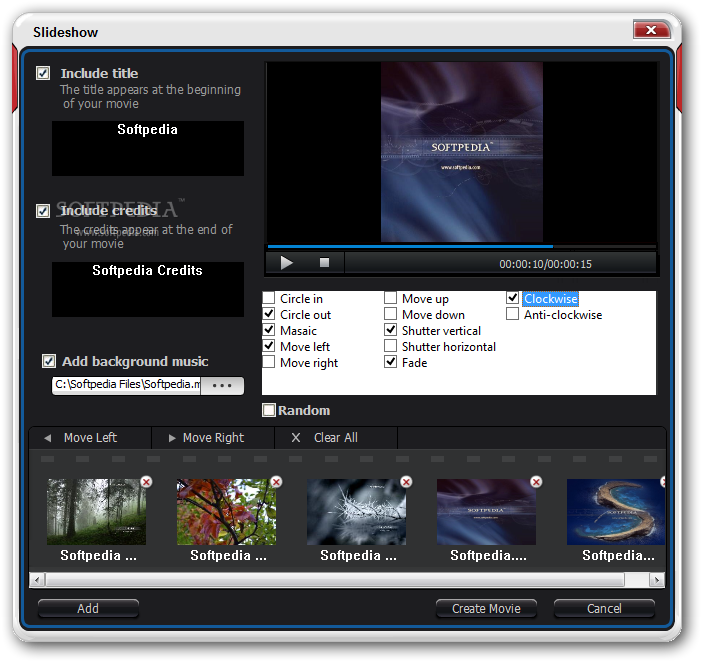Uncheck the Fade transition
The image size is (702, 662).
tap(390, 362)
